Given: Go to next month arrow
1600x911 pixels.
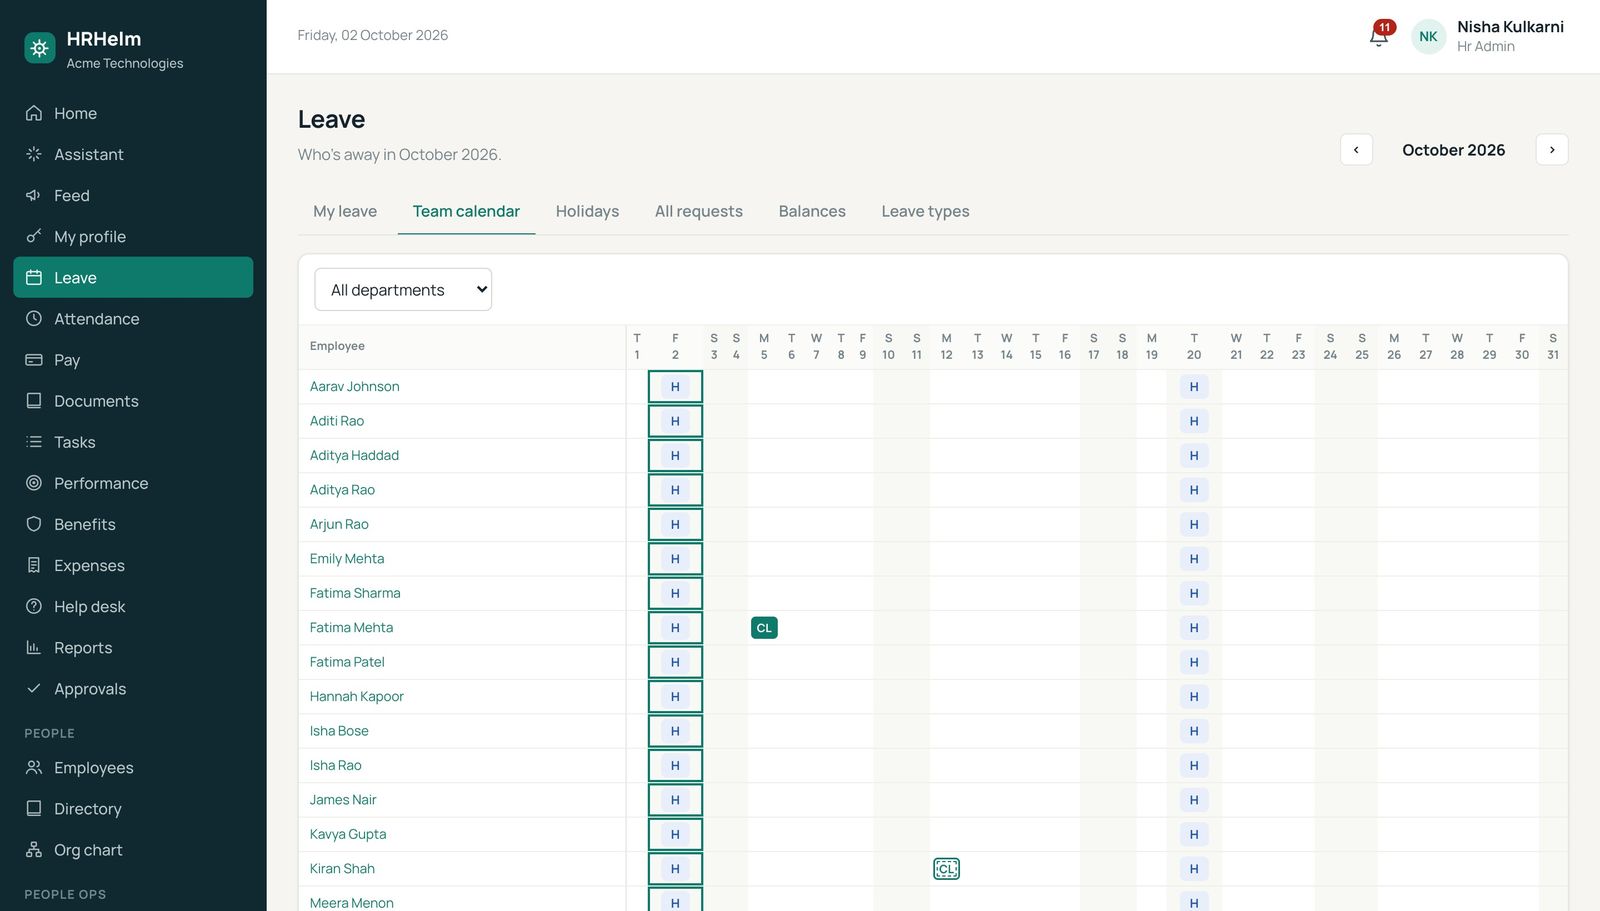Looking at the screenshot, I should (x=1552, y=150).
